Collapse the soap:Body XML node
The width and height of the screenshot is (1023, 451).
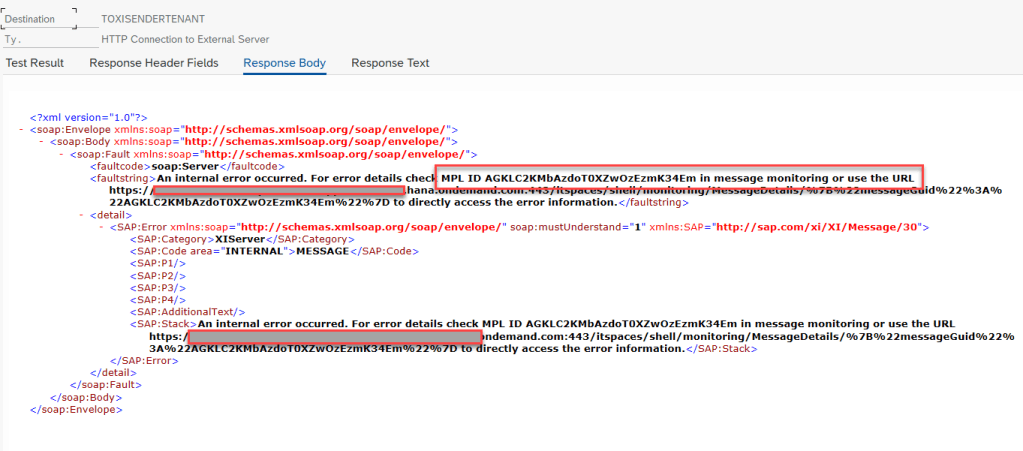tap(42, 142)
